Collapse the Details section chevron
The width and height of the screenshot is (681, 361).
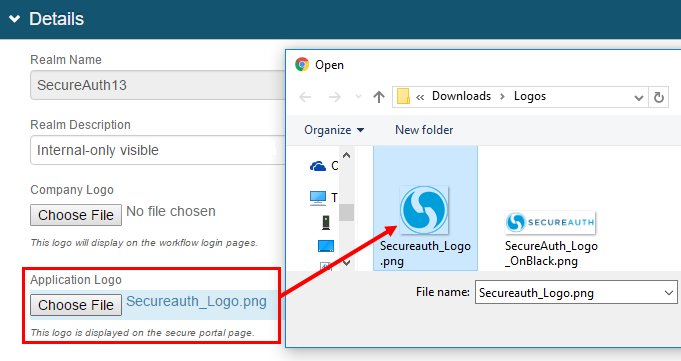coord(14,19)
